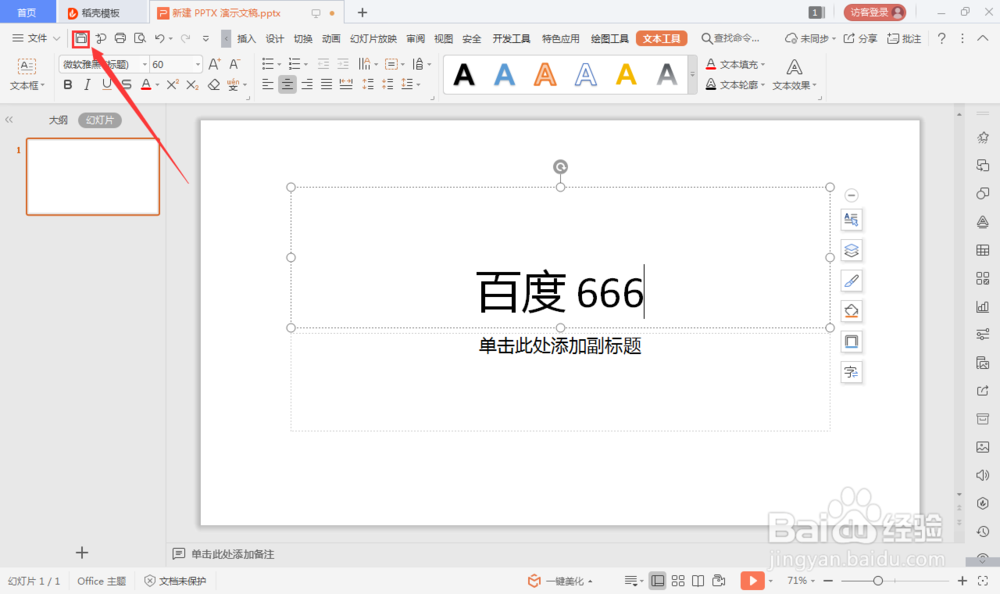Increase font size with A+ icon
The width and height of the screenshot is (1000, 594).
tap(214, 64)
